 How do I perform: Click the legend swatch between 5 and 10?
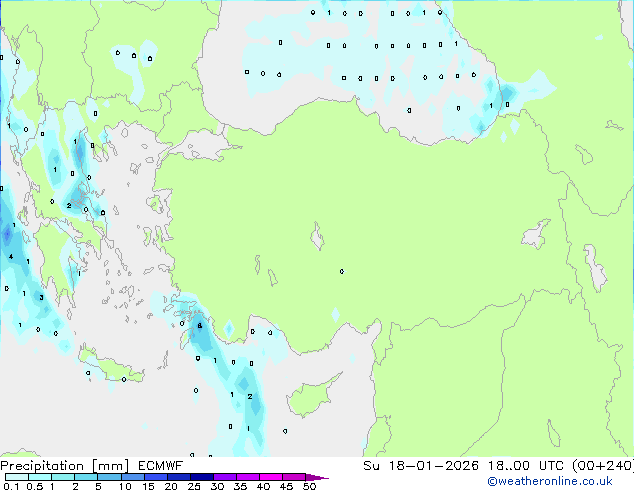coord(109,477)
